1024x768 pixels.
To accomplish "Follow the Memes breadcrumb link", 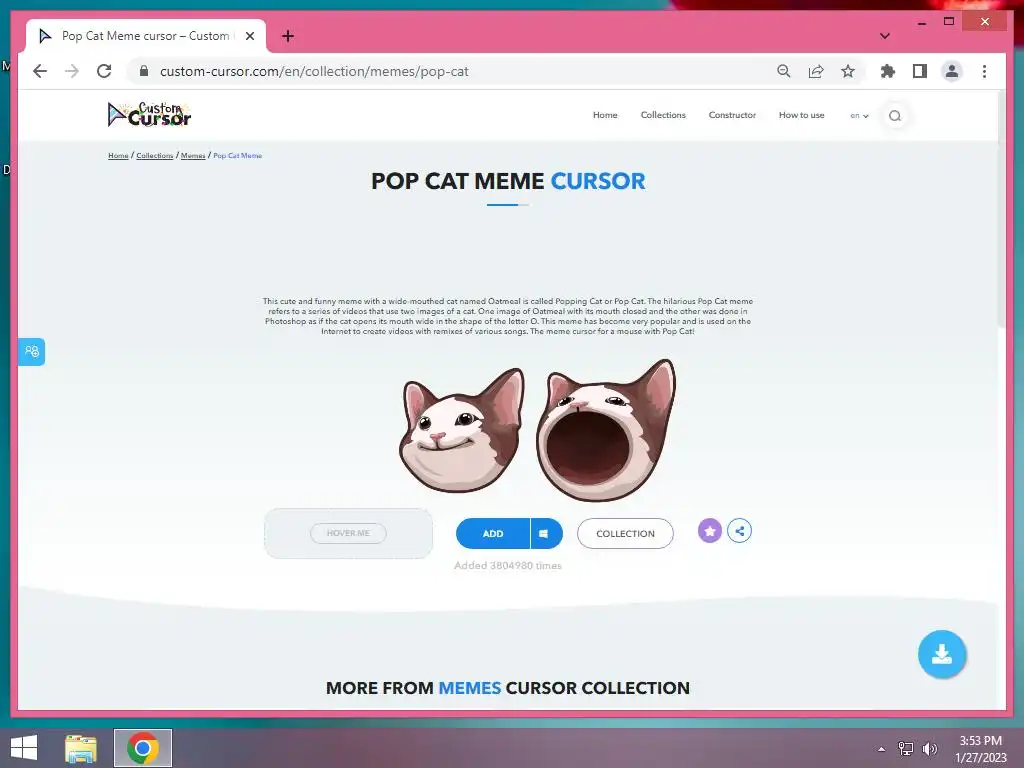I will [193, 155].
